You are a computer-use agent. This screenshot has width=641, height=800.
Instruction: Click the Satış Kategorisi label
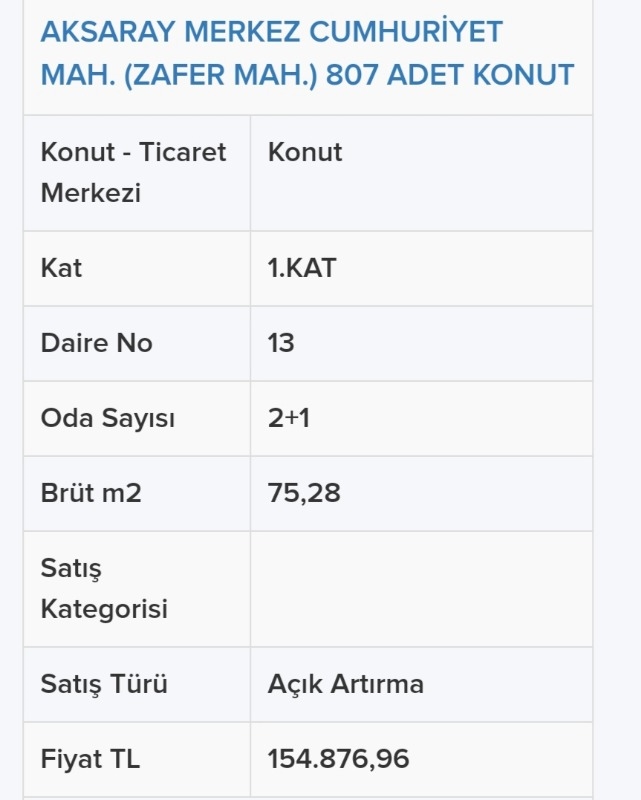click(104, 589)
